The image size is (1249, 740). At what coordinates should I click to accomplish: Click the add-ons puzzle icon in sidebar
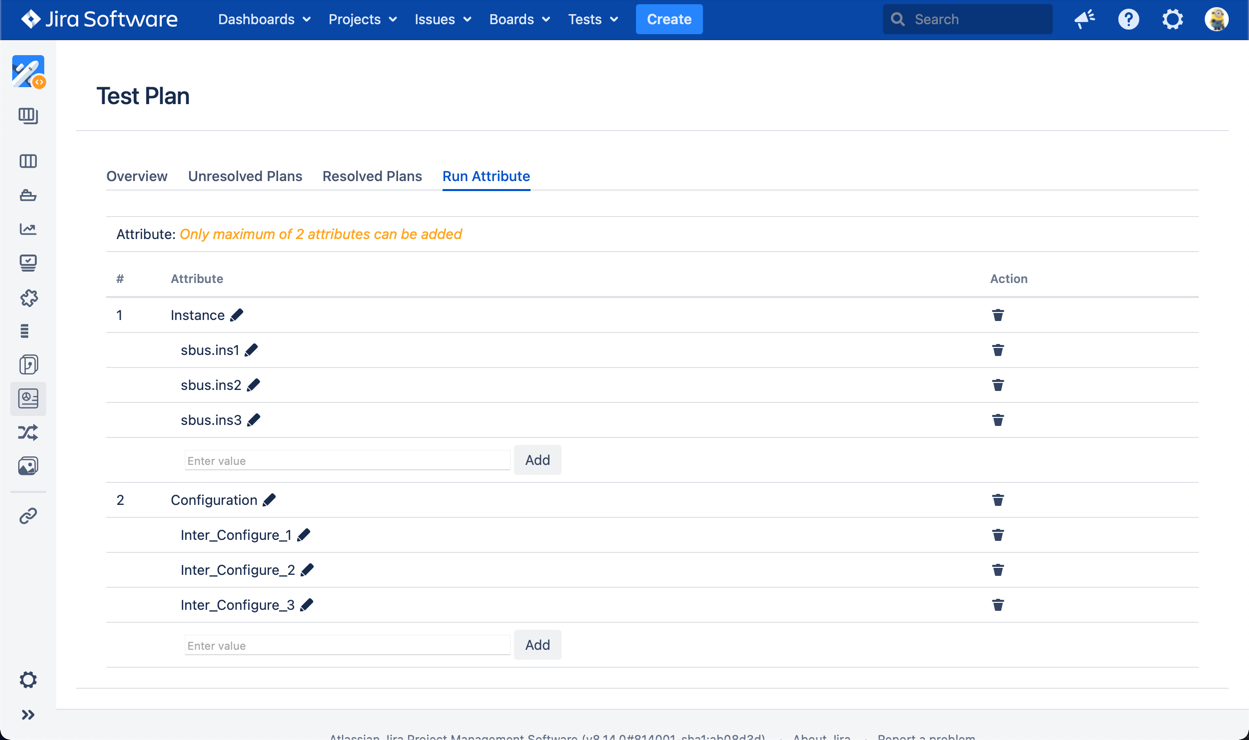(28, 298)
